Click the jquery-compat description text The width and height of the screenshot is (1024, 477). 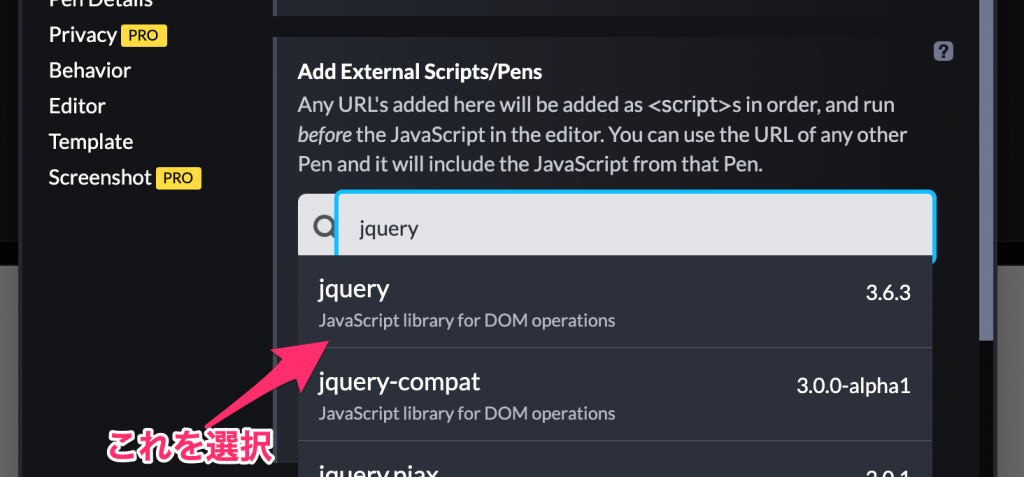[x=467, y=413]
